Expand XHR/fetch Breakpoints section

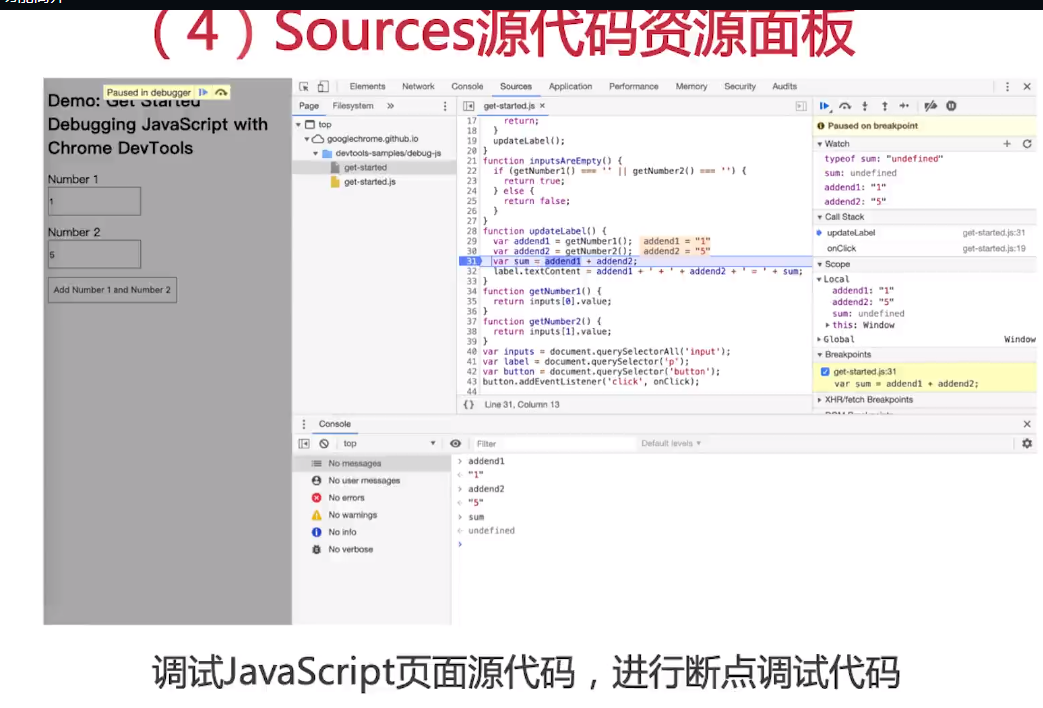click(820, 400)
